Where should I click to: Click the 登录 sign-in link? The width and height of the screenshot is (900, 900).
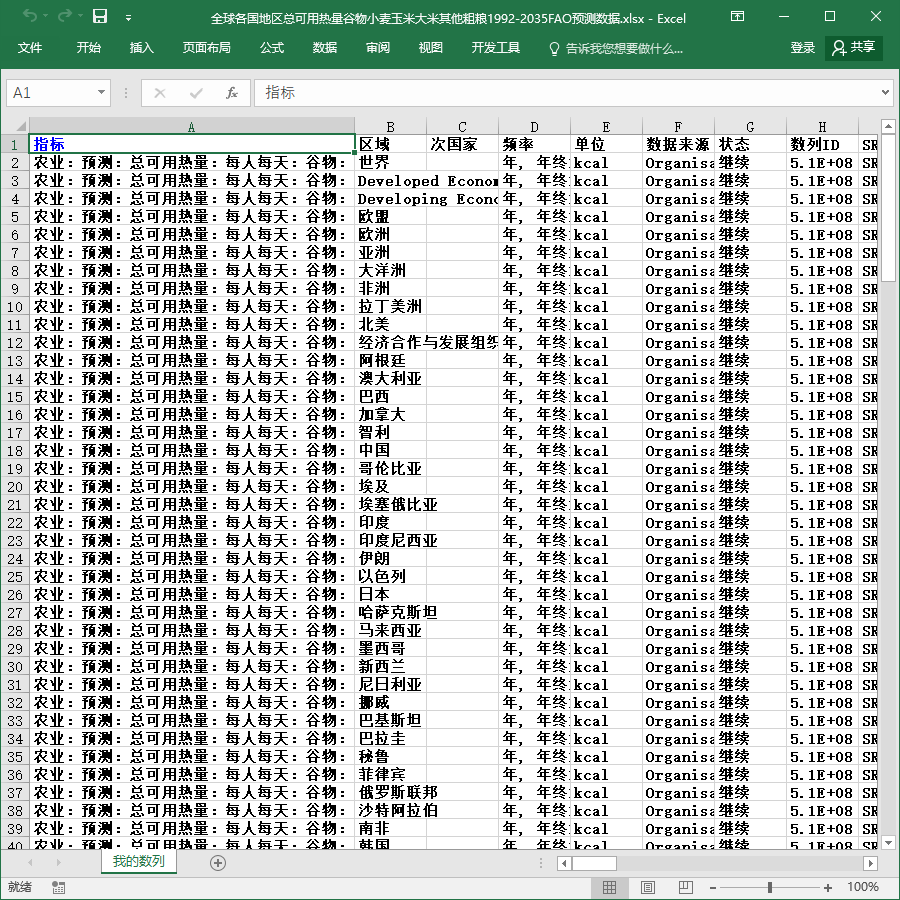[802, 48]
